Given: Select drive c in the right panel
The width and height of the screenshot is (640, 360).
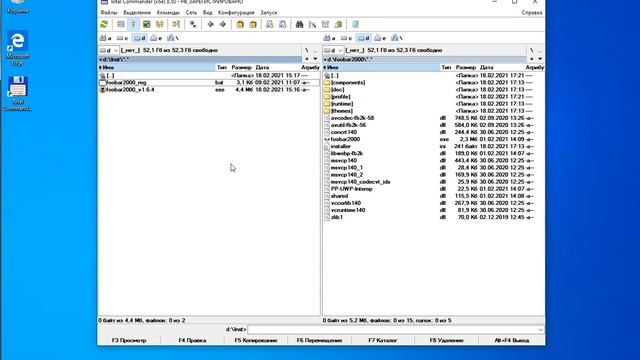Looking at the screenshot, I should tap(347, 38).
